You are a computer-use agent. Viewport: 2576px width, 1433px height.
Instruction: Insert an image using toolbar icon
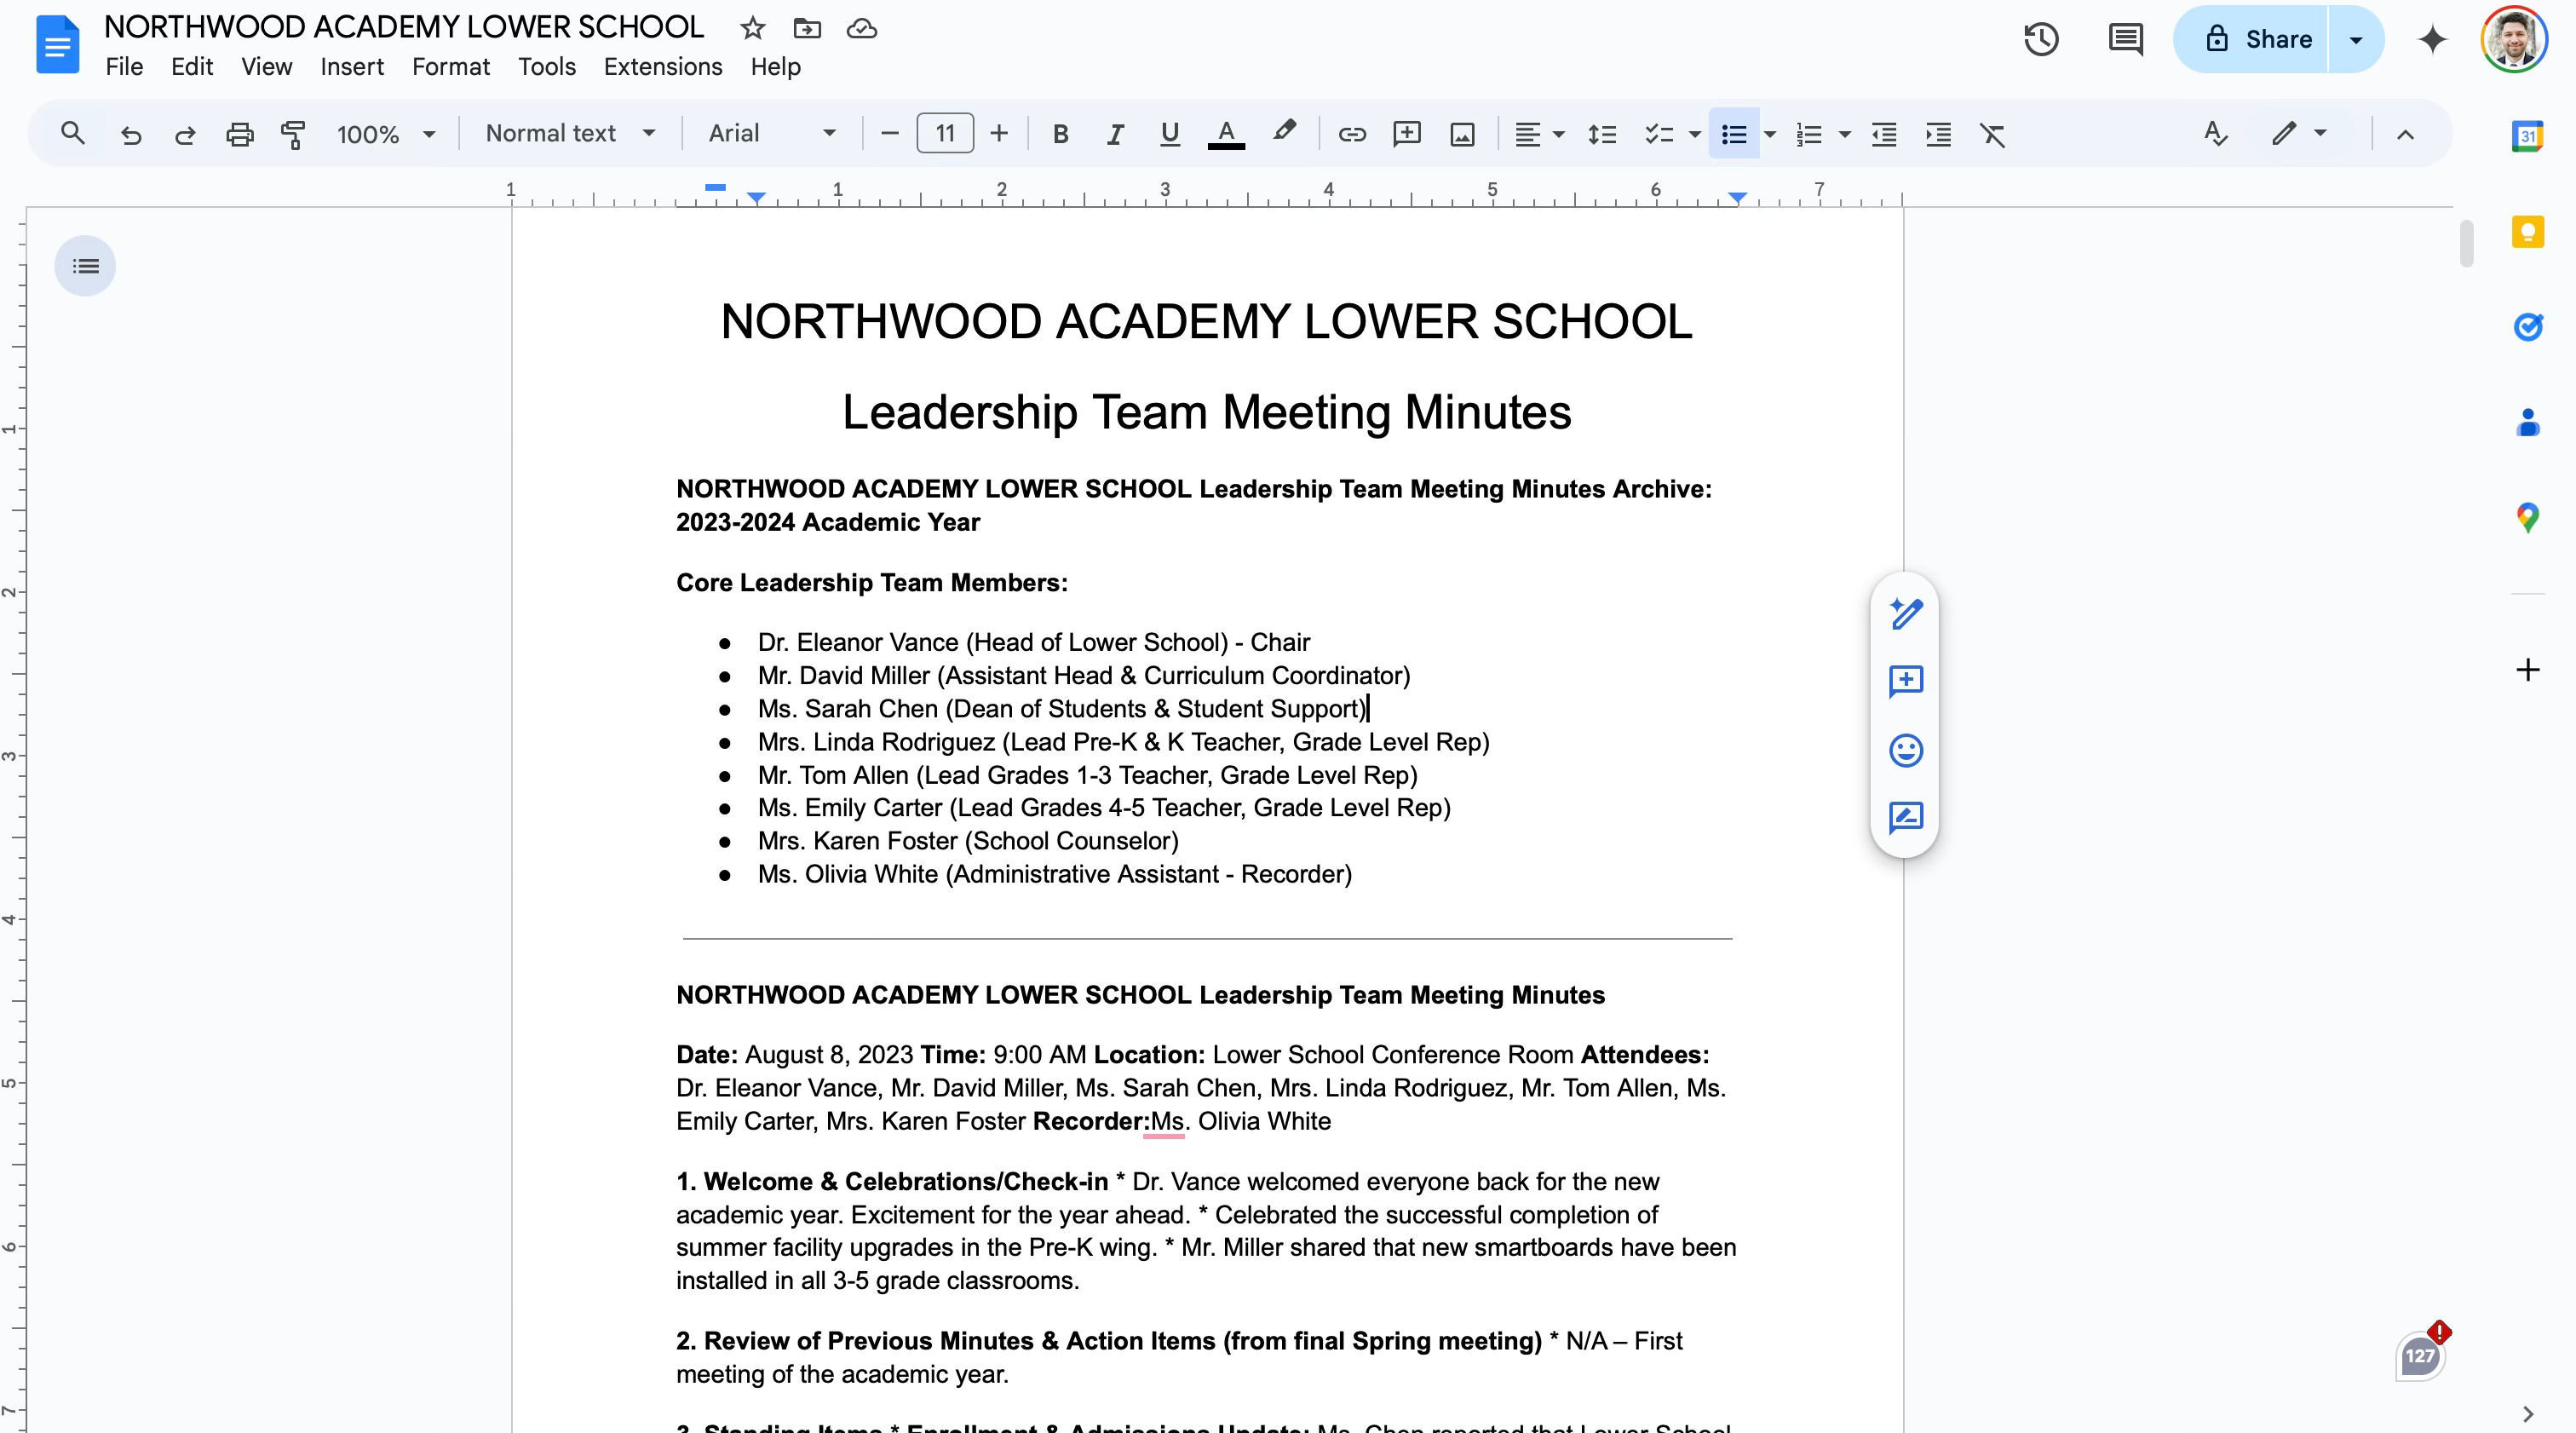tap(1462, 134)
